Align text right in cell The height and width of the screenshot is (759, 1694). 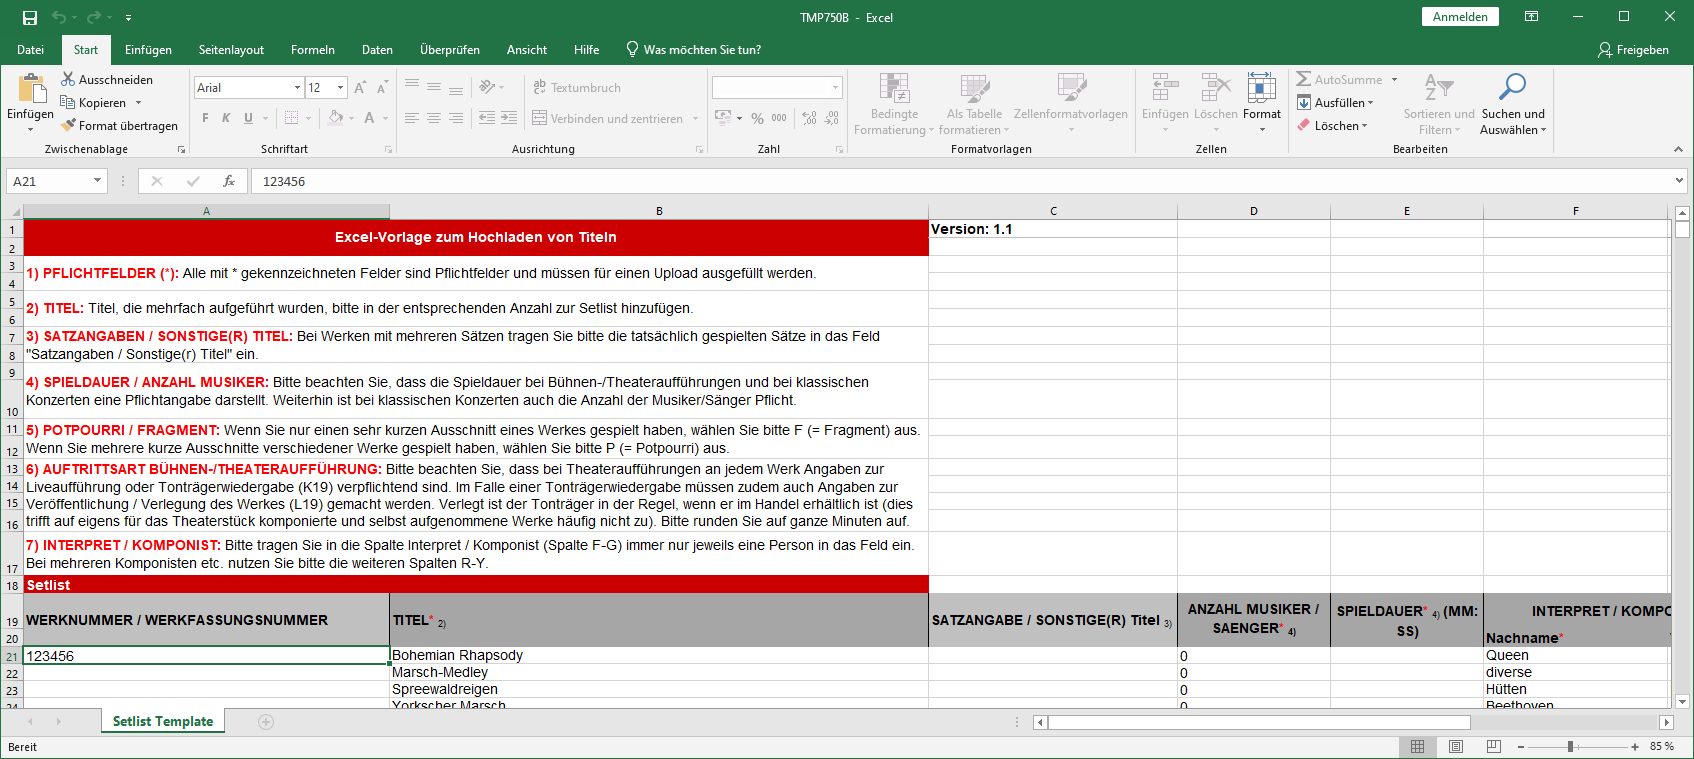[x=456, y=118]
